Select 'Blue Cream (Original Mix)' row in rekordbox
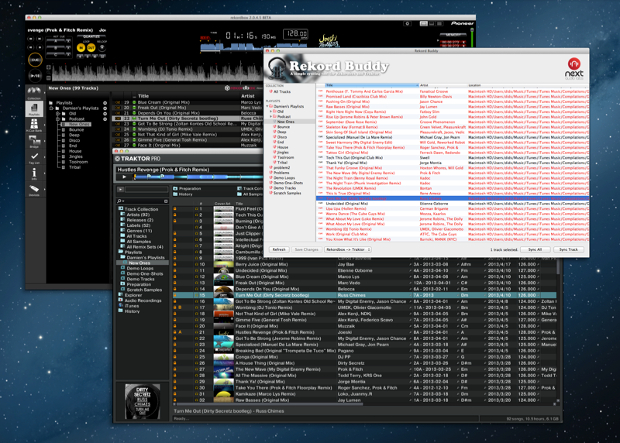620x443 pixels. (187, 102)
